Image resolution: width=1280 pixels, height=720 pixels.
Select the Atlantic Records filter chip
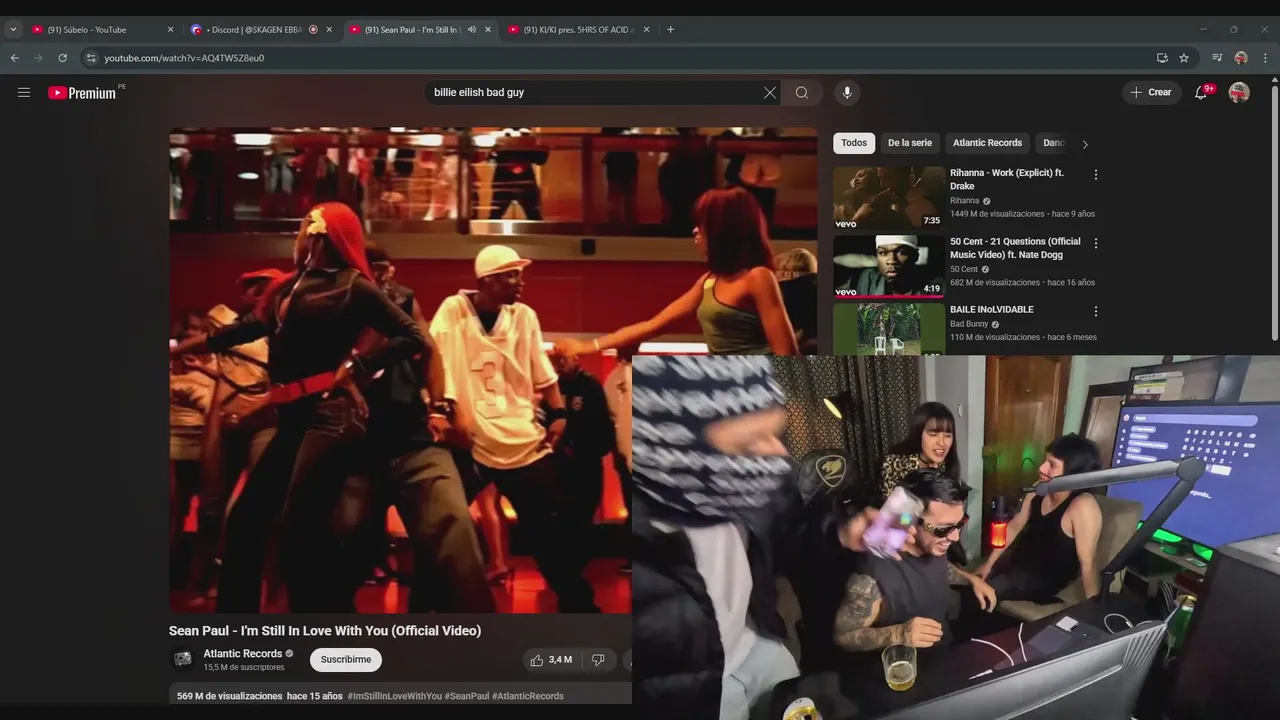click(987, 143)
